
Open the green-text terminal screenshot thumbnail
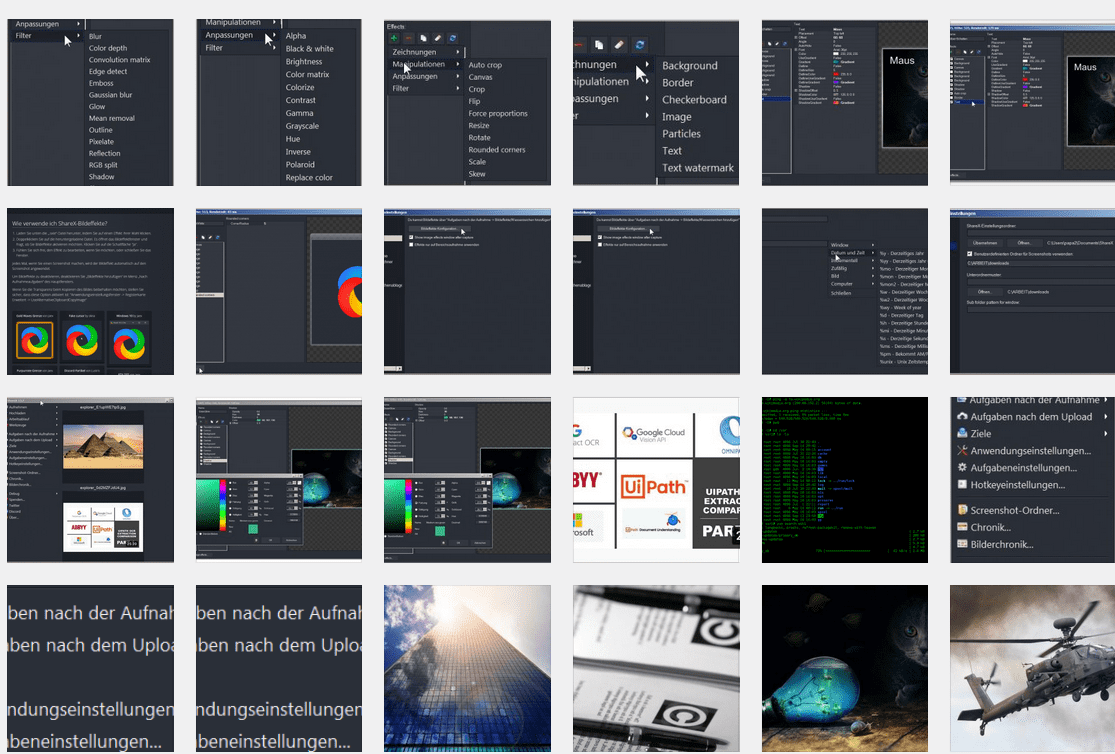coord(844,480)
